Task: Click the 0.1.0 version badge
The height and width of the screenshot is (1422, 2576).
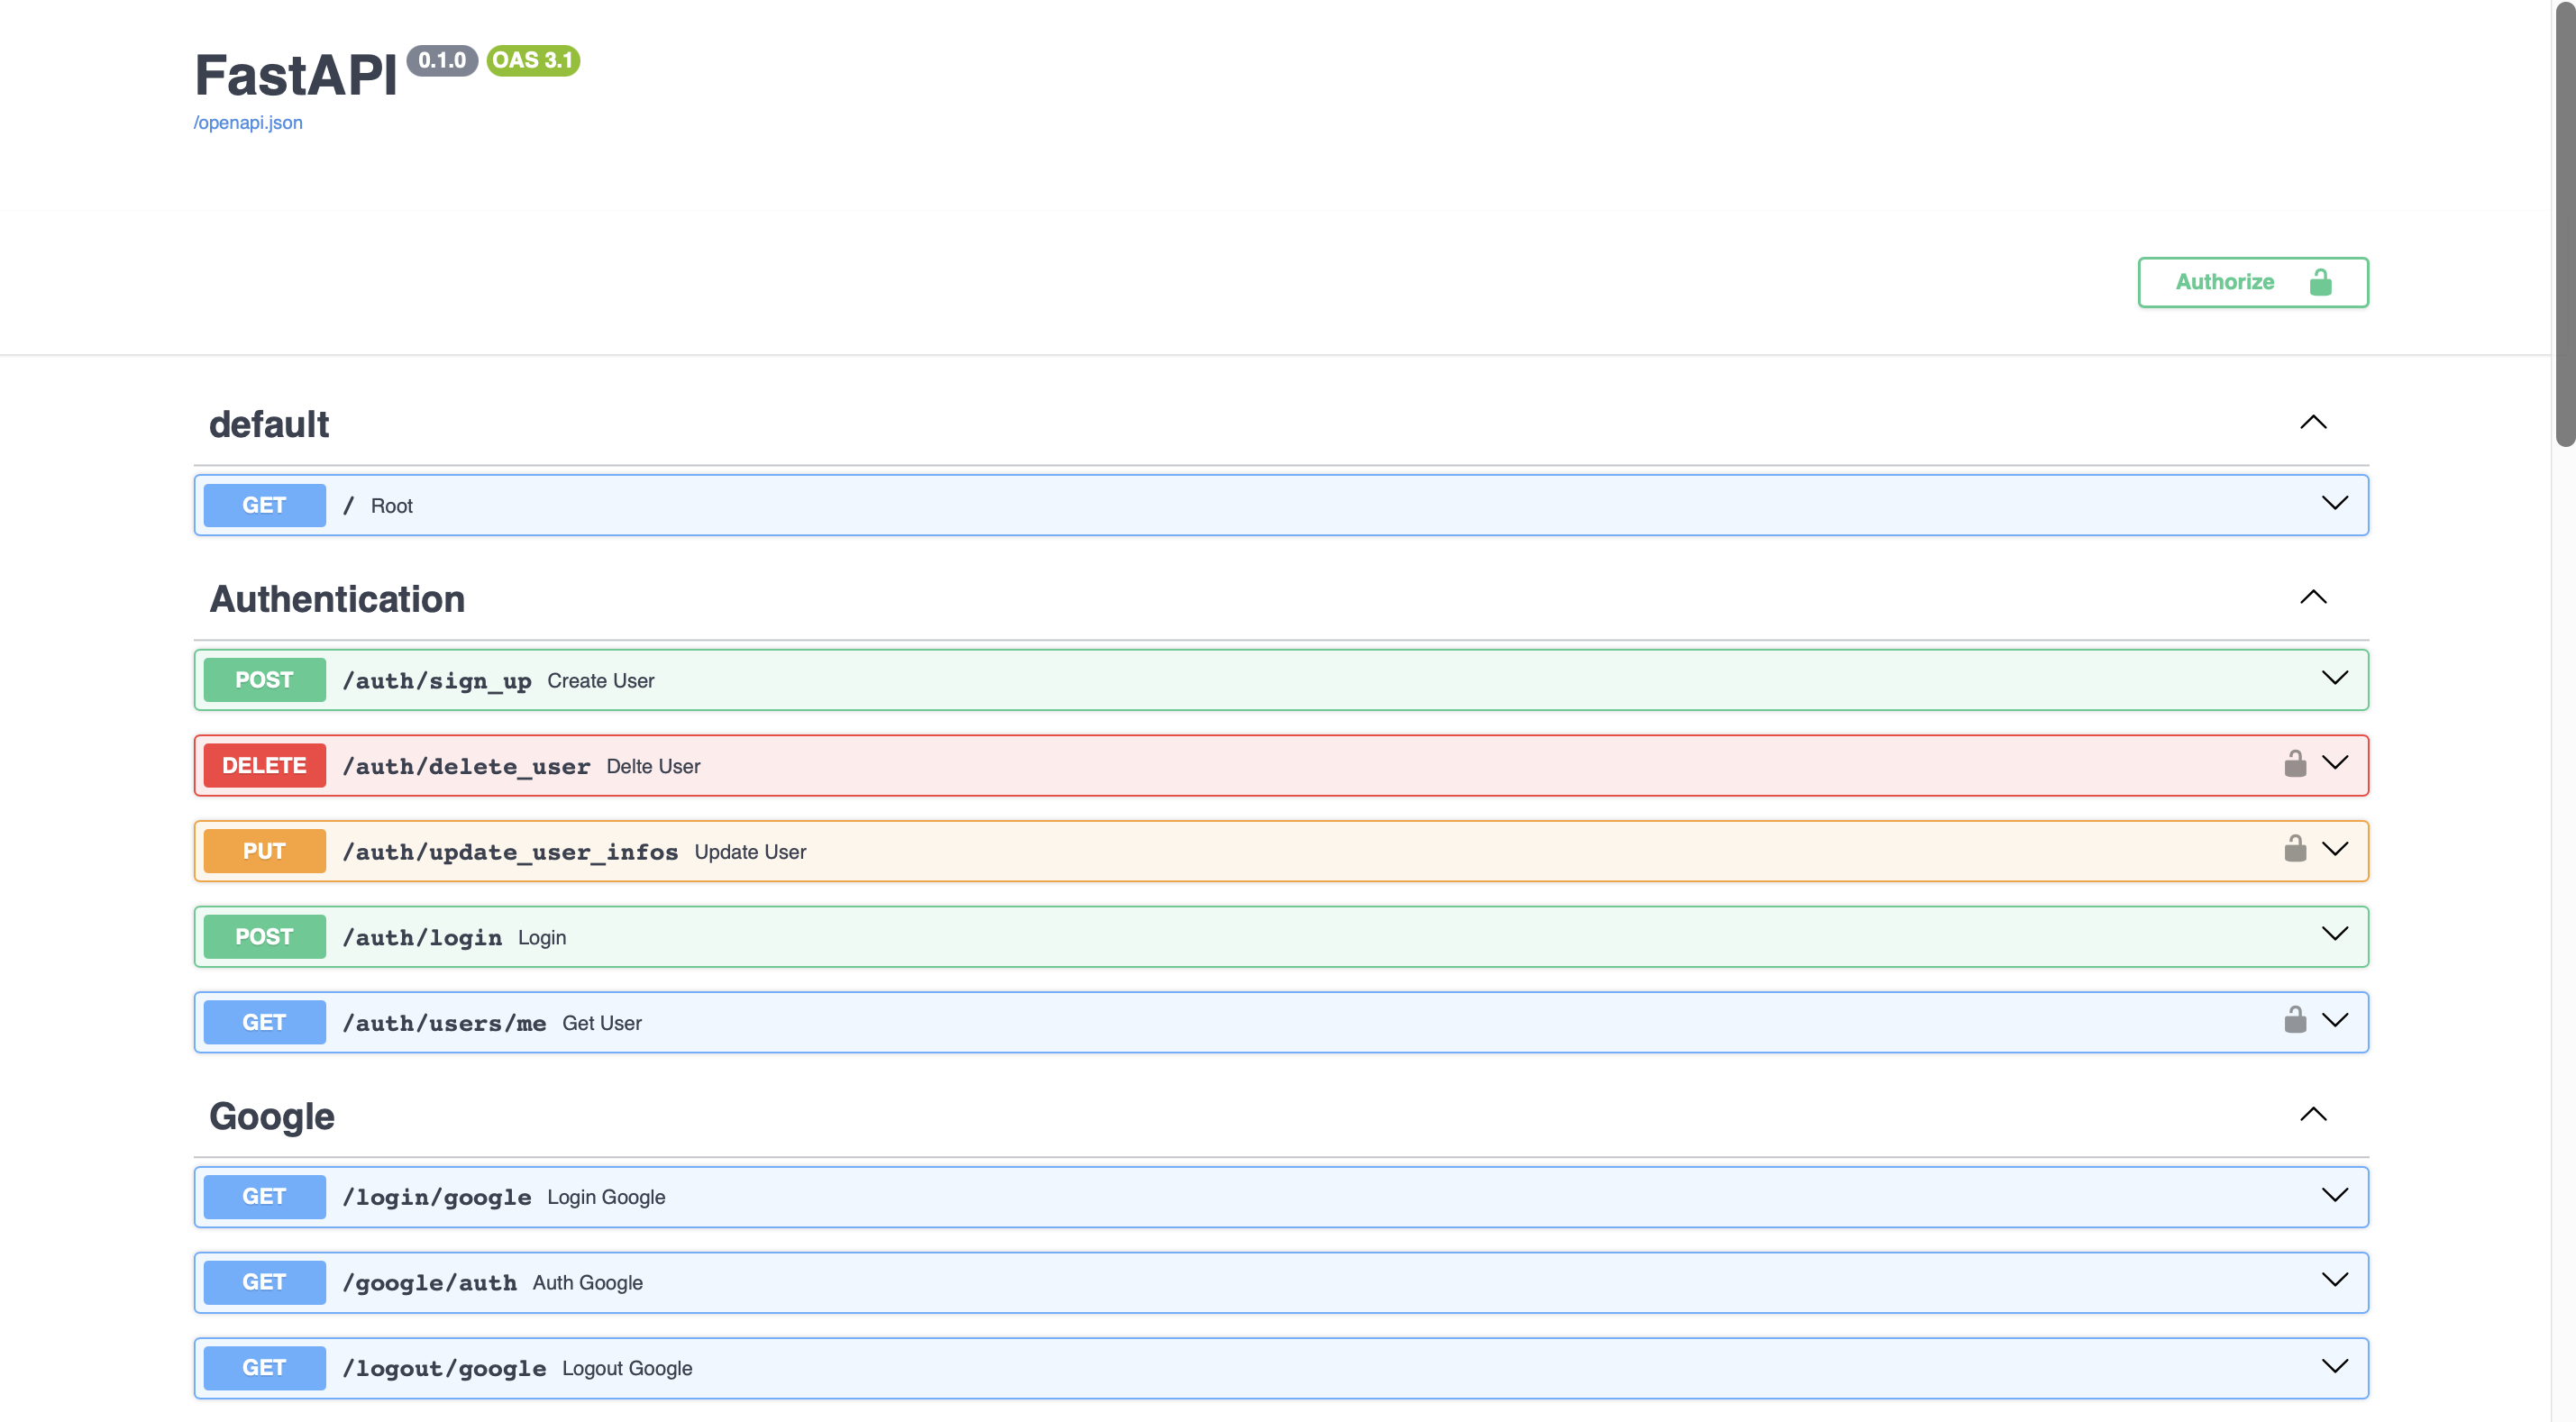Action: coord(442,60)
